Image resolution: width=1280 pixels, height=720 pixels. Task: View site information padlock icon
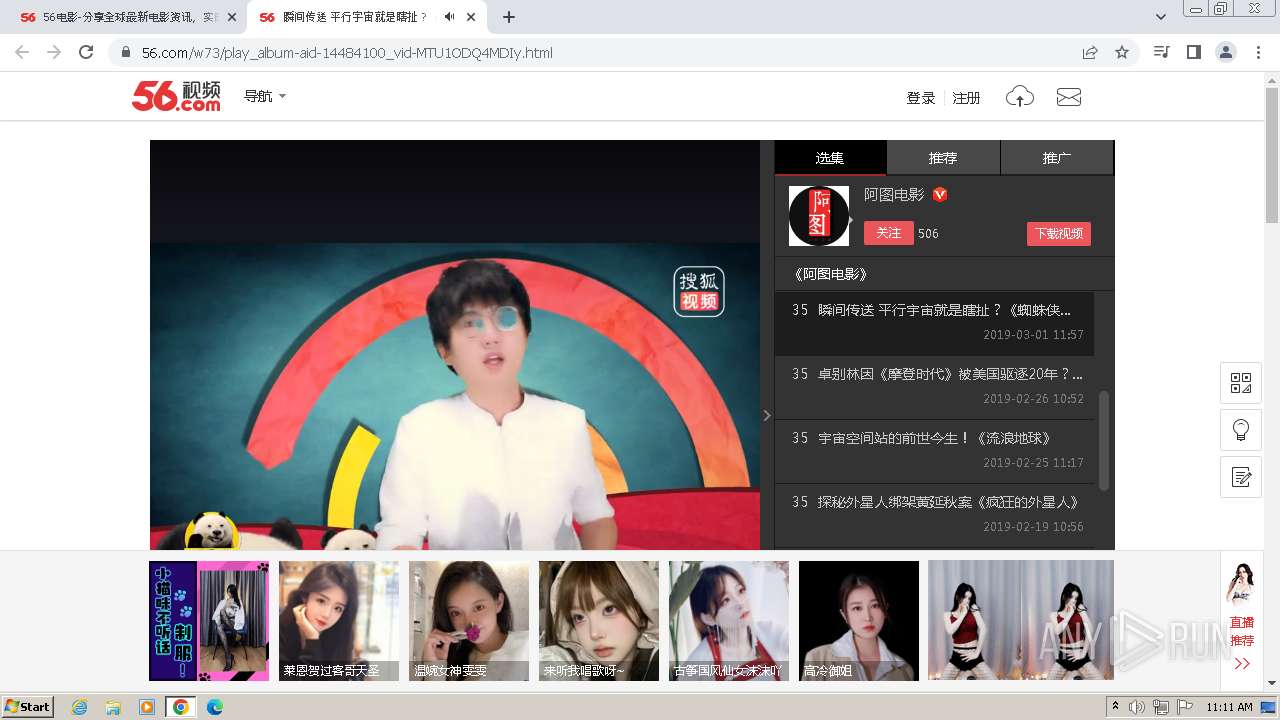point(126,52)
